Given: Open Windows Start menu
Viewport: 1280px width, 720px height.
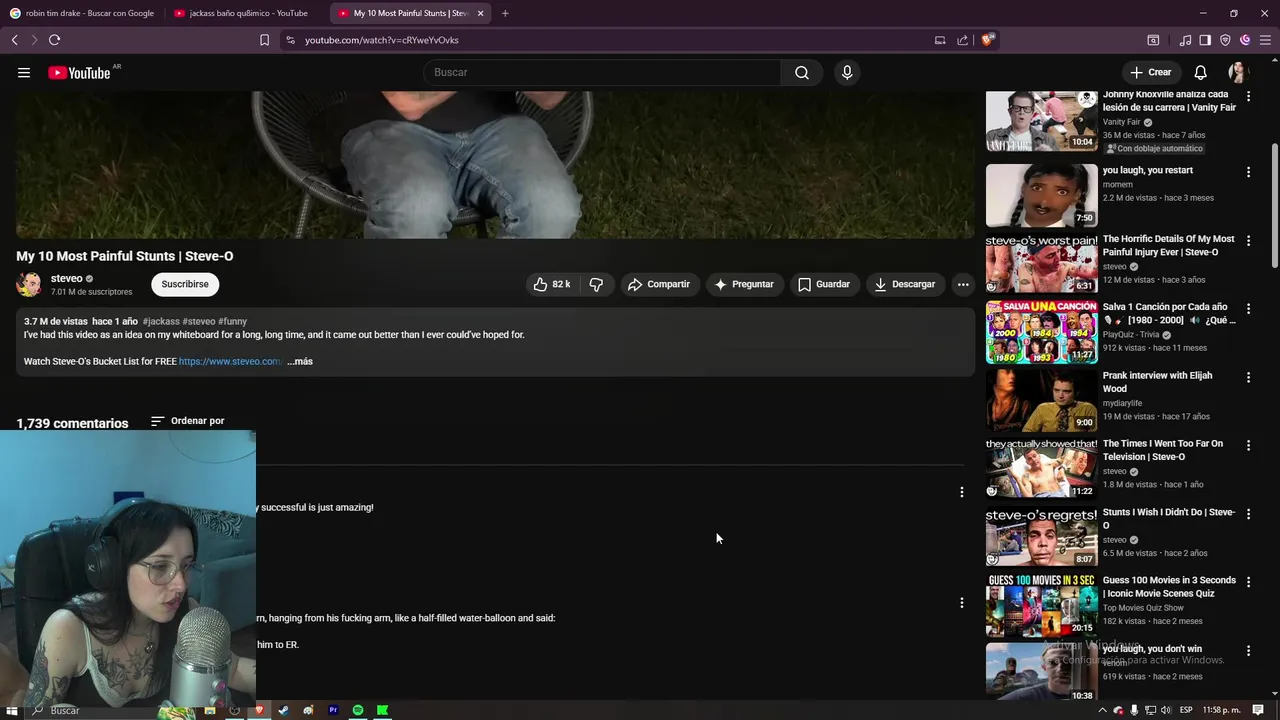Looking at the screenshot, I should pos(11,710).
